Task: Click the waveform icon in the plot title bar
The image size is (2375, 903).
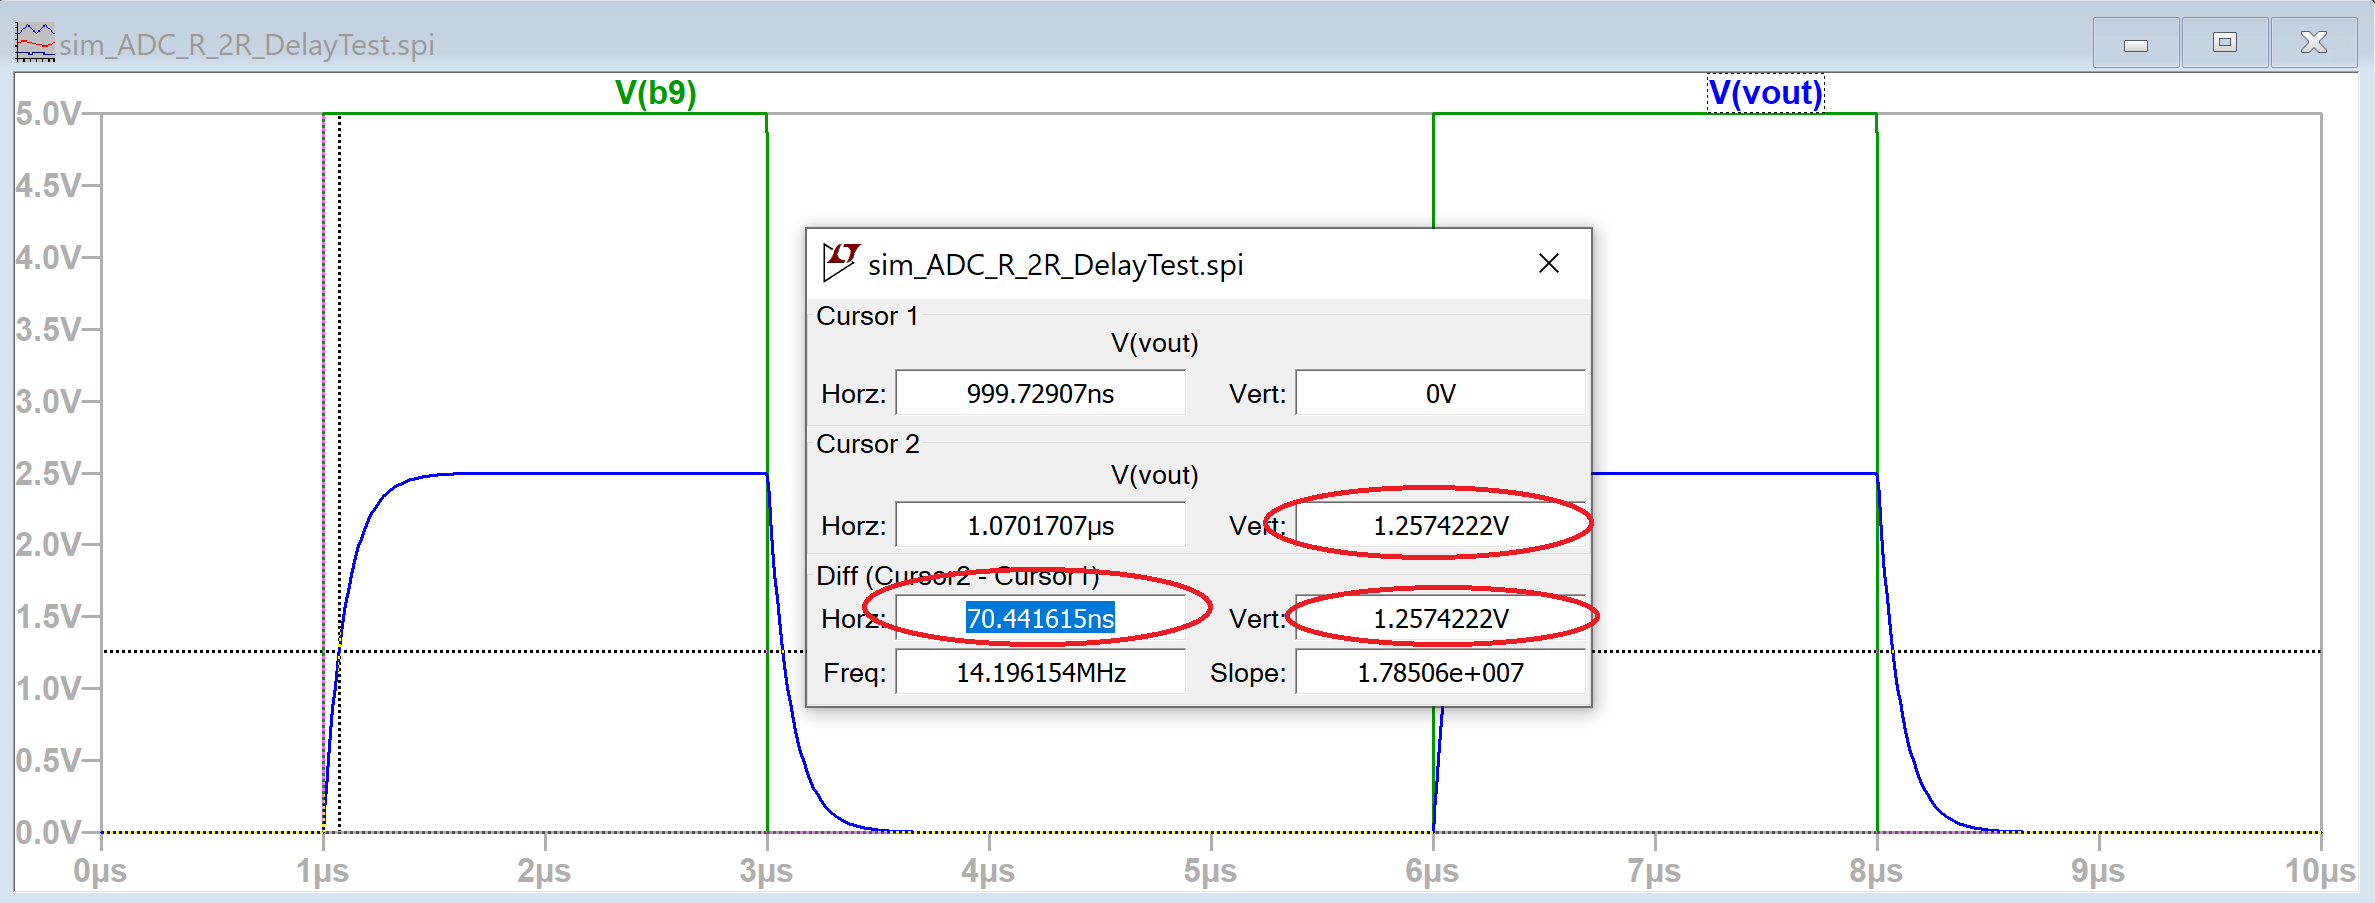Action: coord(35,43)
